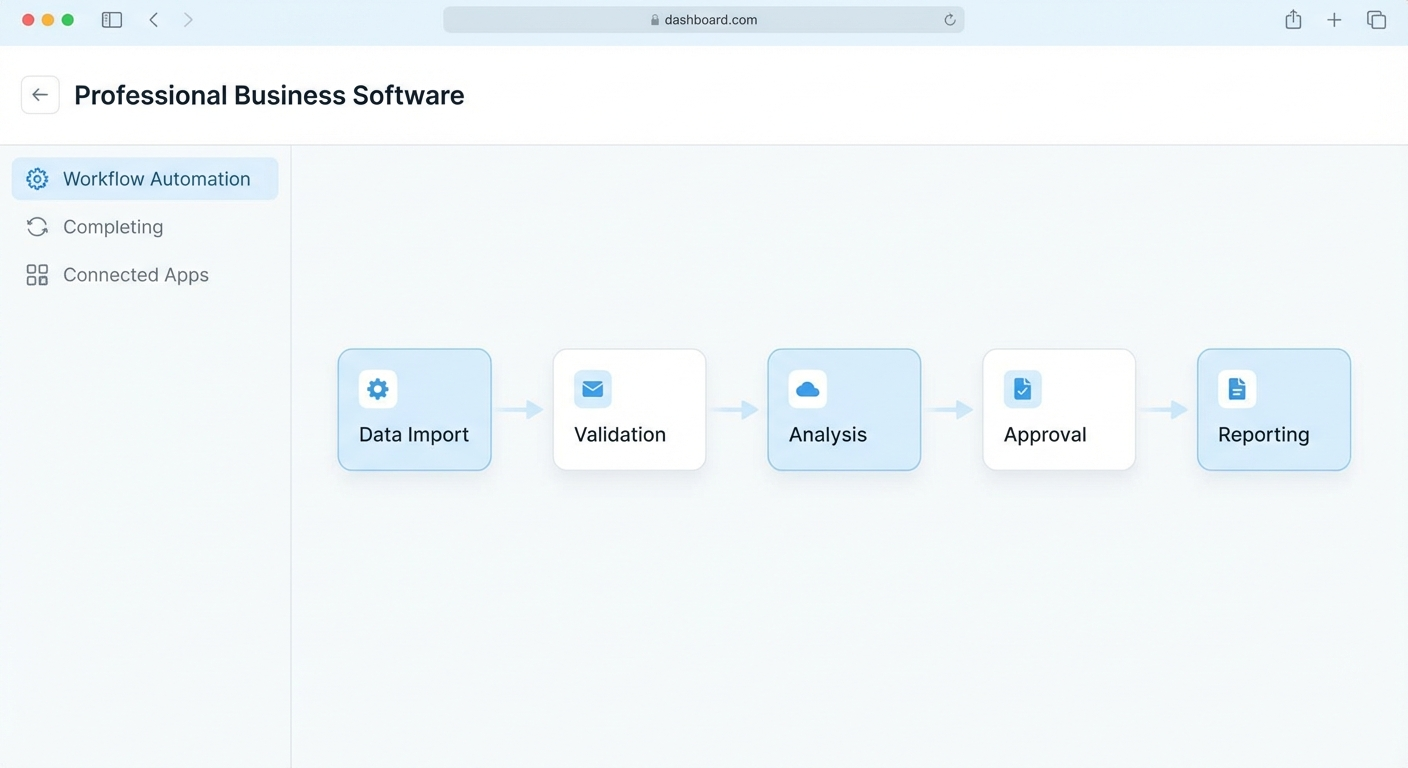Open the Connected Apps section

[135, 274]
